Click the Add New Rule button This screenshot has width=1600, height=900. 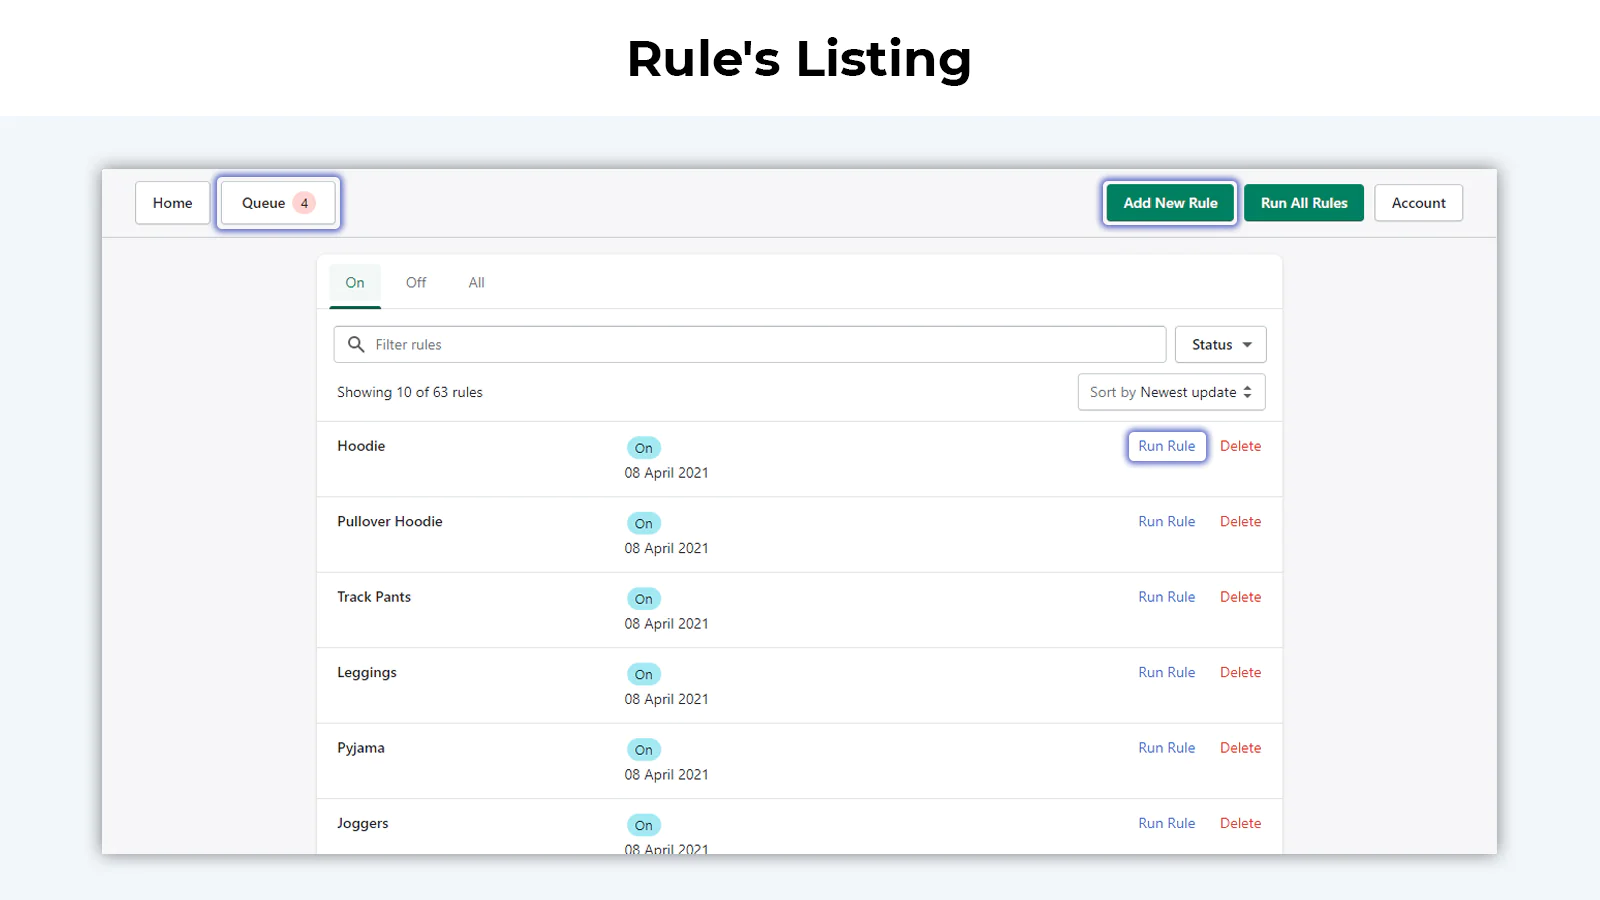(x=1170, y=203)
